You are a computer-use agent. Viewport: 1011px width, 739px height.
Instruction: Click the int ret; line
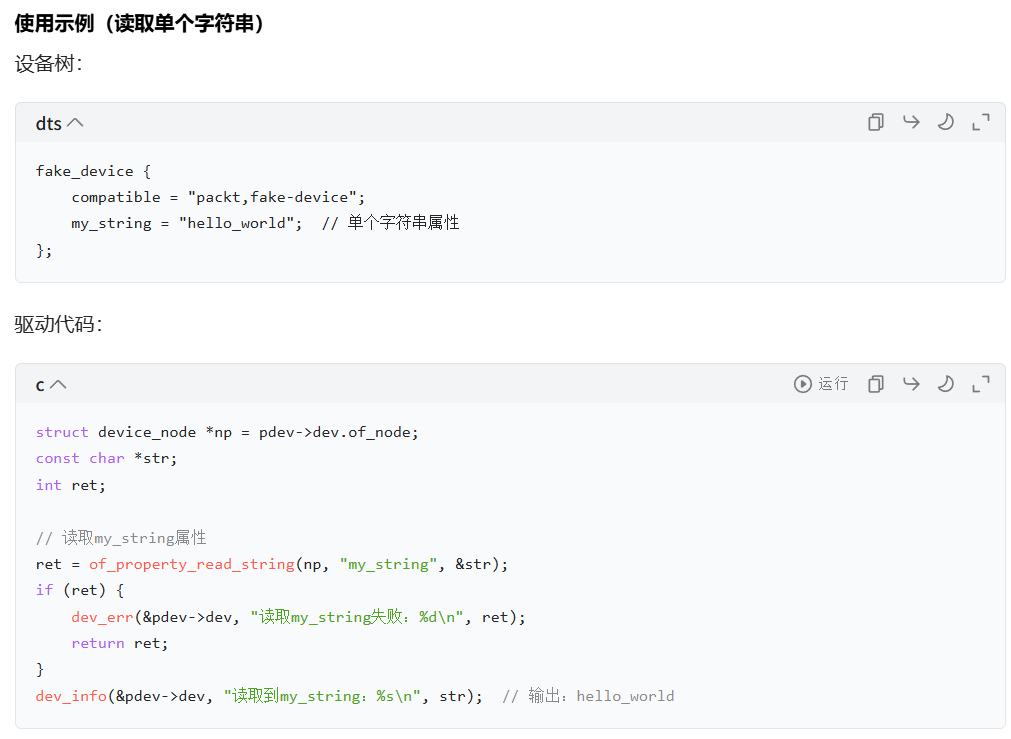[71, 485]
